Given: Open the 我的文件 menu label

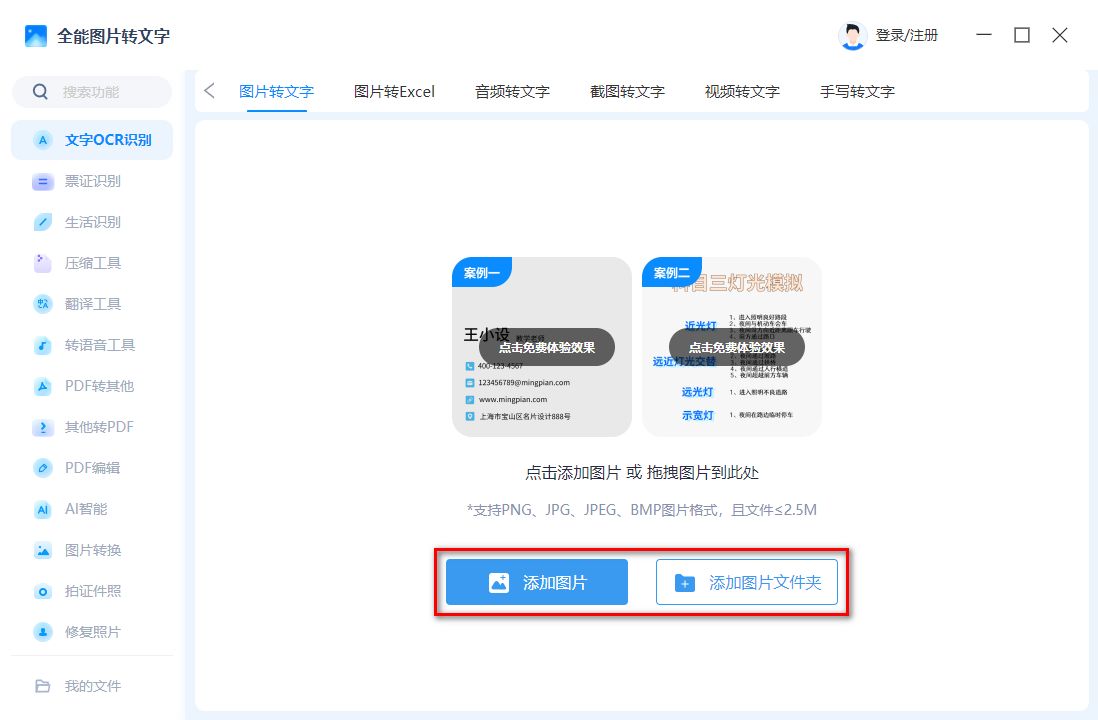Looking at the screenshot, I should tap(93, 686).
